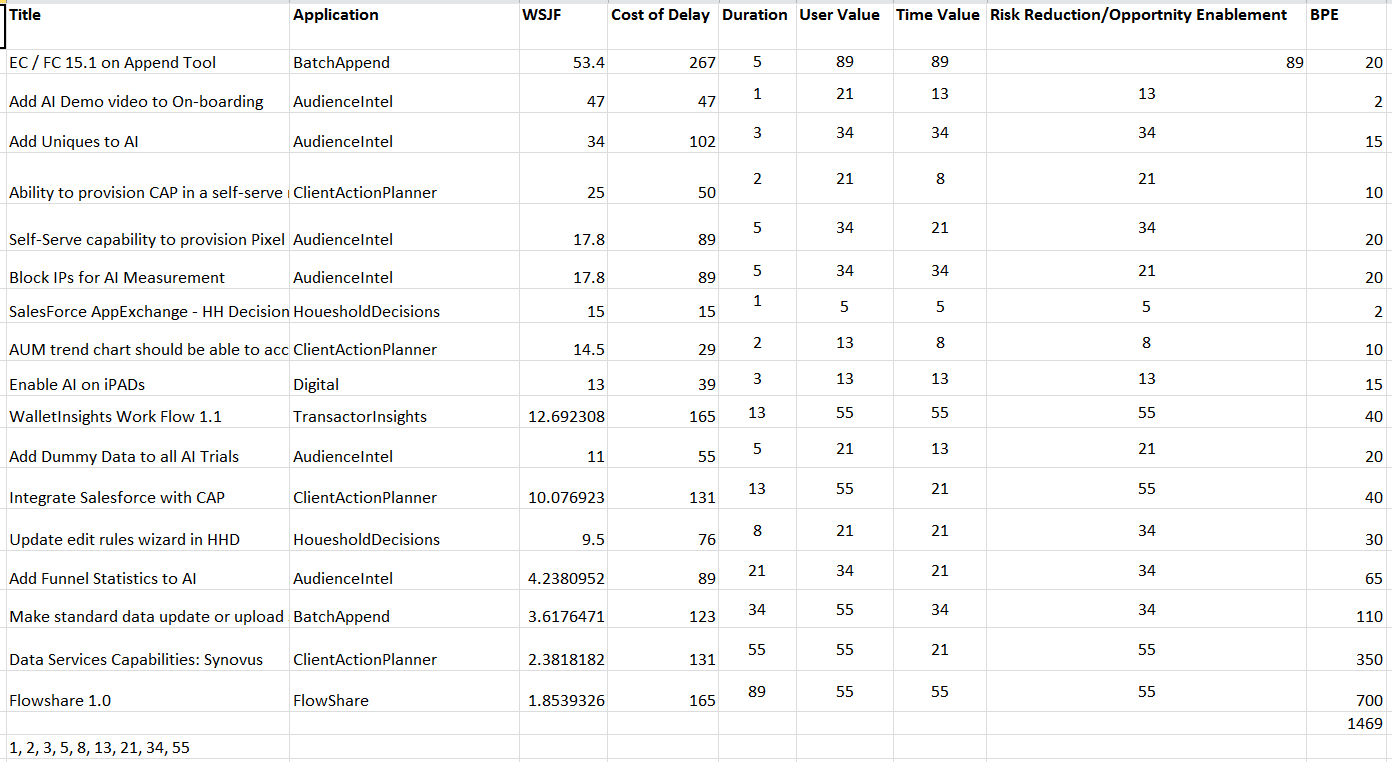Select 'Add Dummy Data to all AI Trials' cell
Viewport: 1392px width, 762px height.
coord(148,449)
